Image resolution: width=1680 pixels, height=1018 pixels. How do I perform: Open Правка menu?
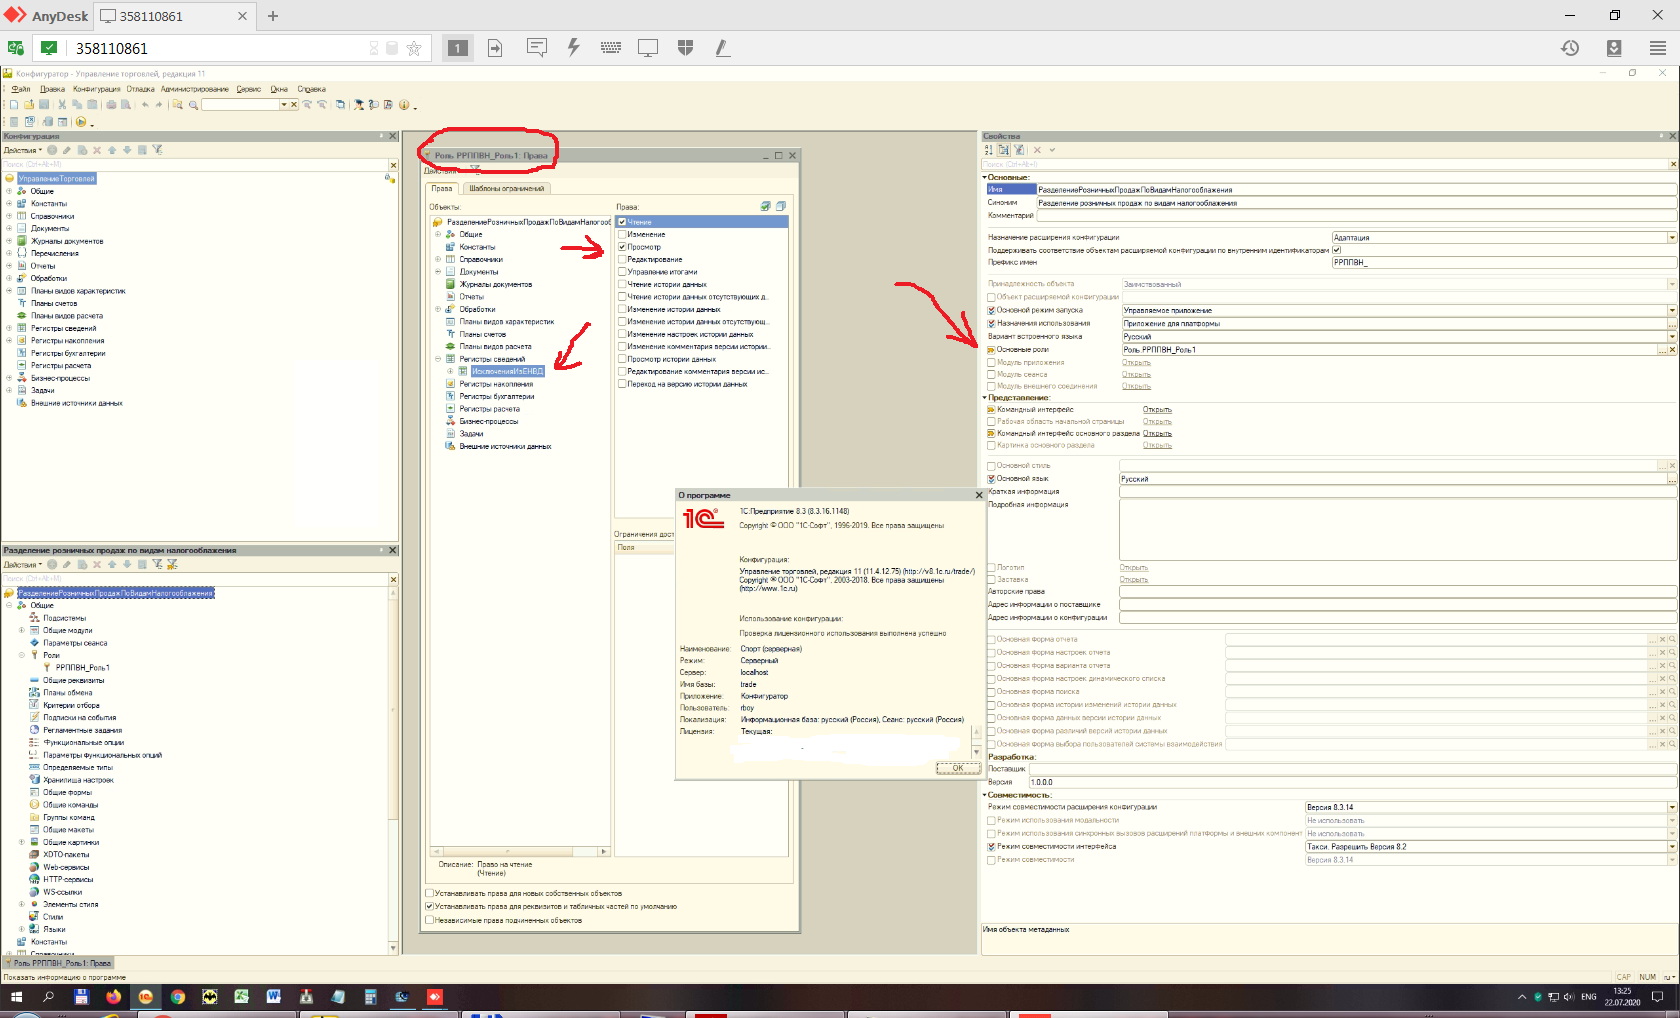pyautogui.click(x=52, y=89)
